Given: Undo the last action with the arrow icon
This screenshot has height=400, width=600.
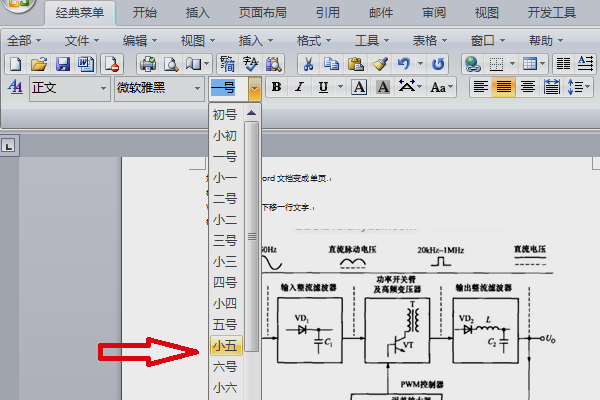Looking at the screenshot, I should pos(404,64).
